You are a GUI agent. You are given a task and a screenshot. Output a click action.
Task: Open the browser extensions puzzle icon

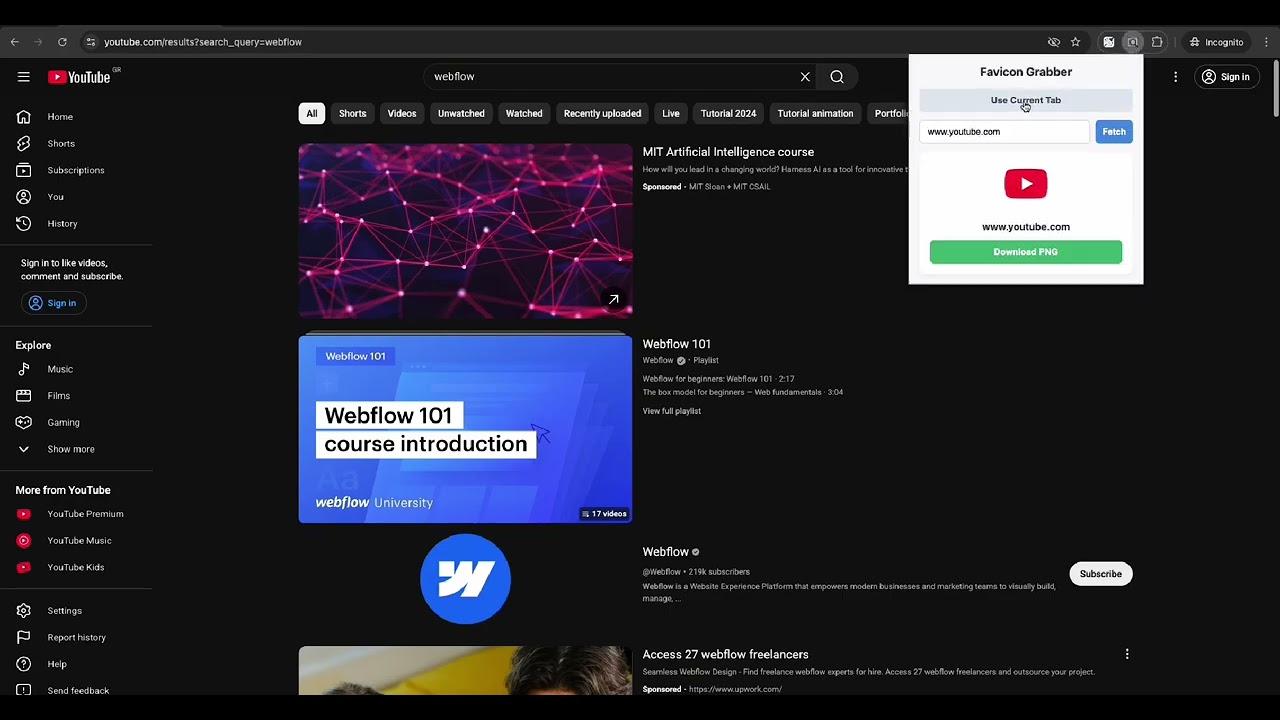point(1157,42)
